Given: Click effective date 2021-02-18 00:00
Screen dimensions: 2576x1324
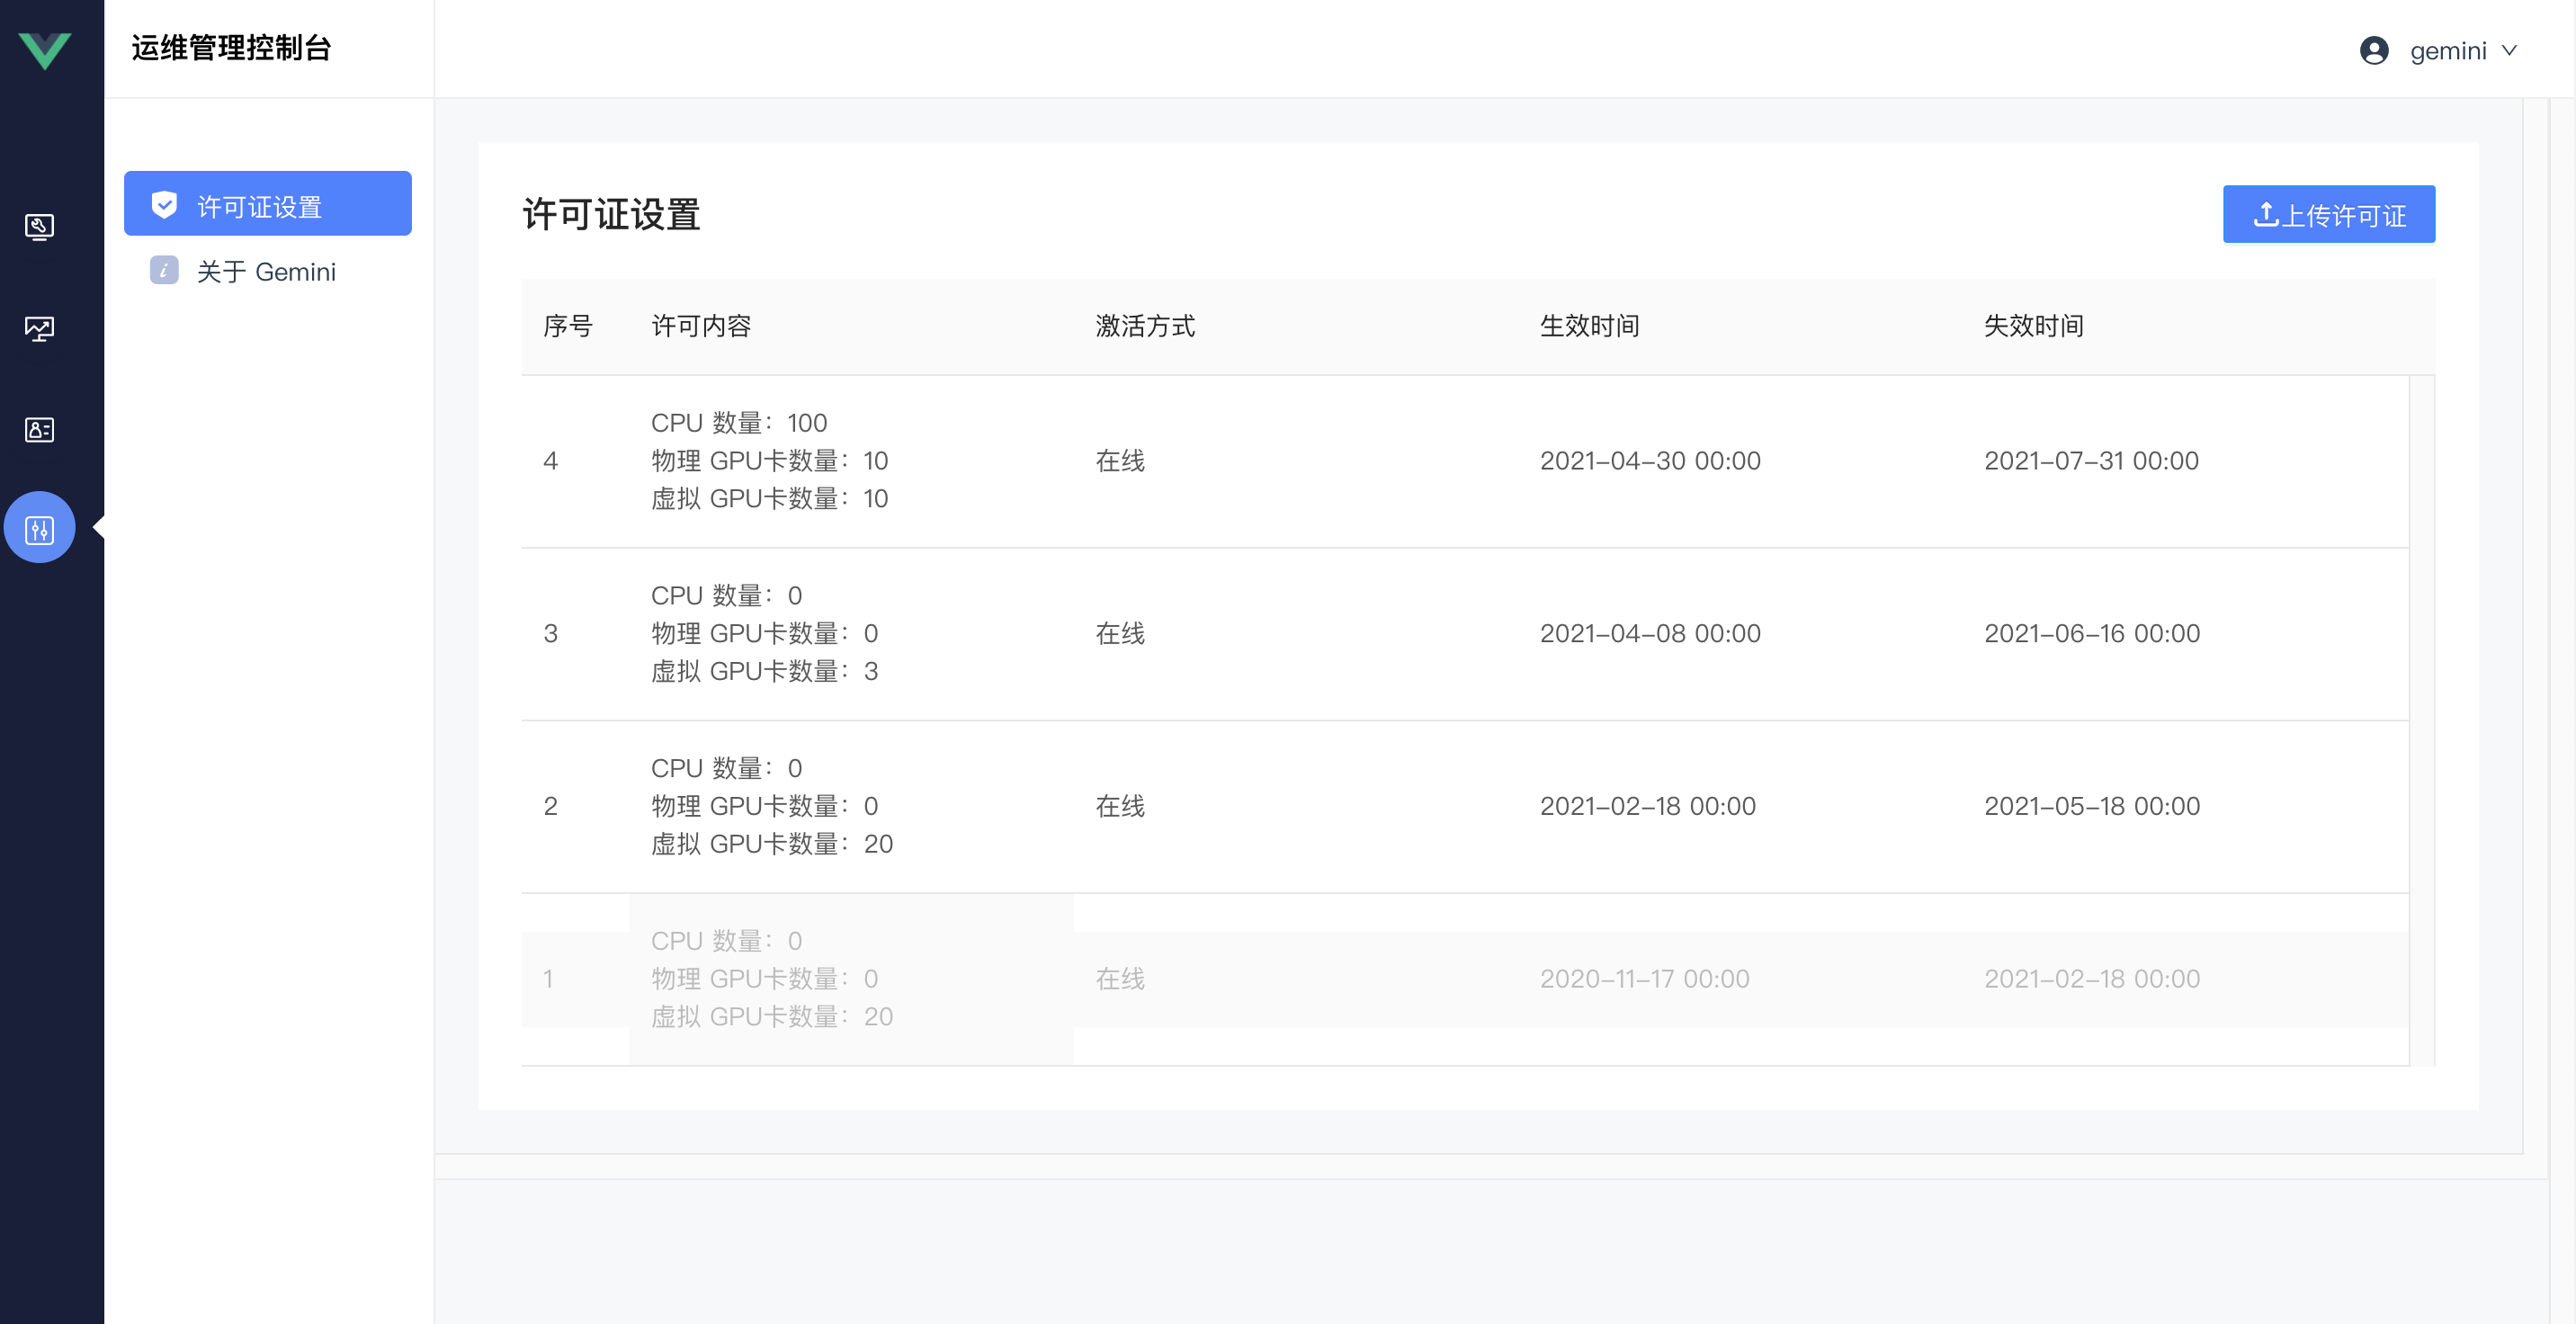Looking at the screenshot, I should (1648, 807).
